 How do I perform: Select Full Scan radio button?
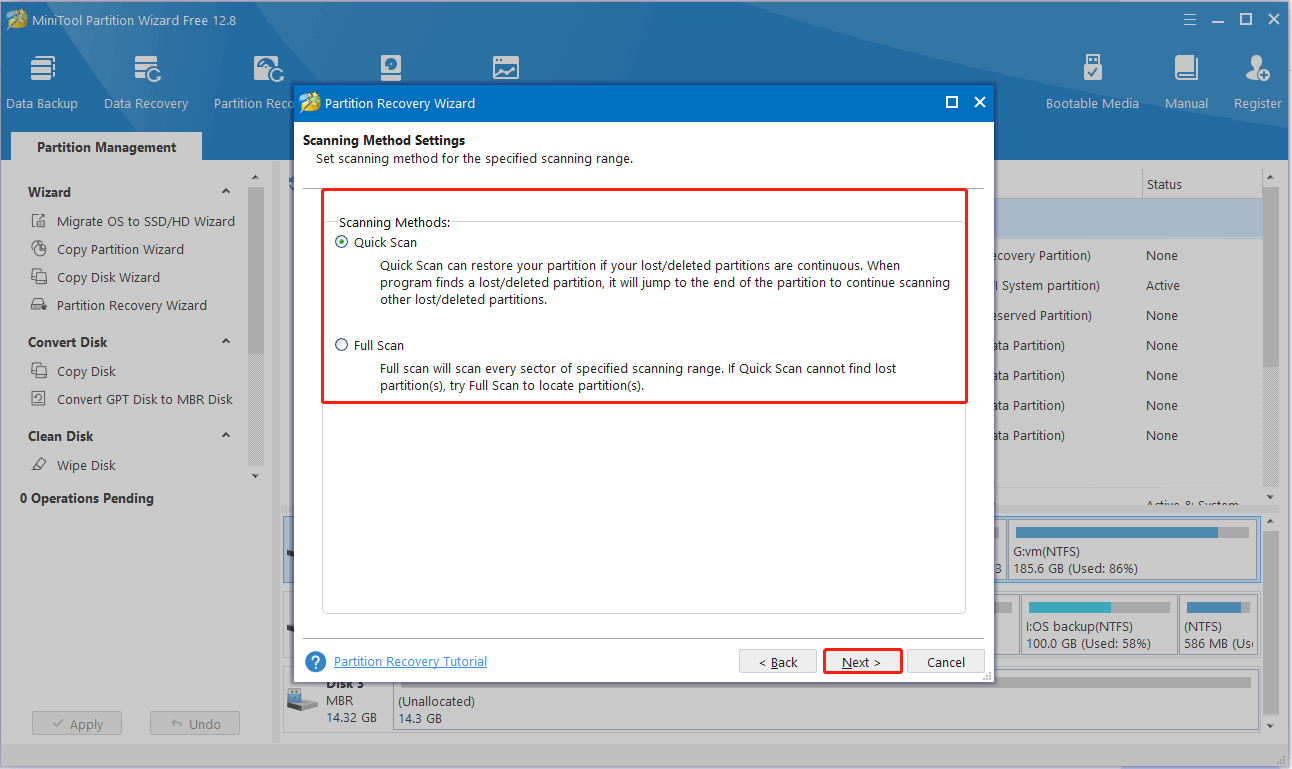[x=342, y=345]
